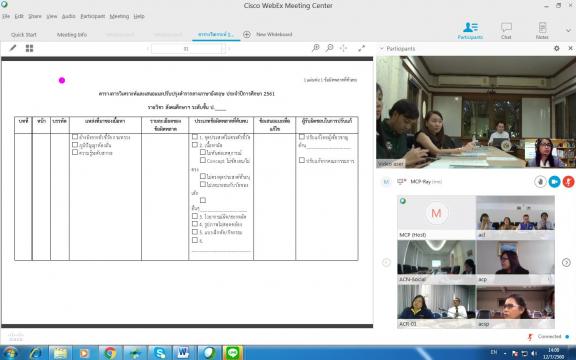Zoom out on the shared document

[x=330, y=48]
